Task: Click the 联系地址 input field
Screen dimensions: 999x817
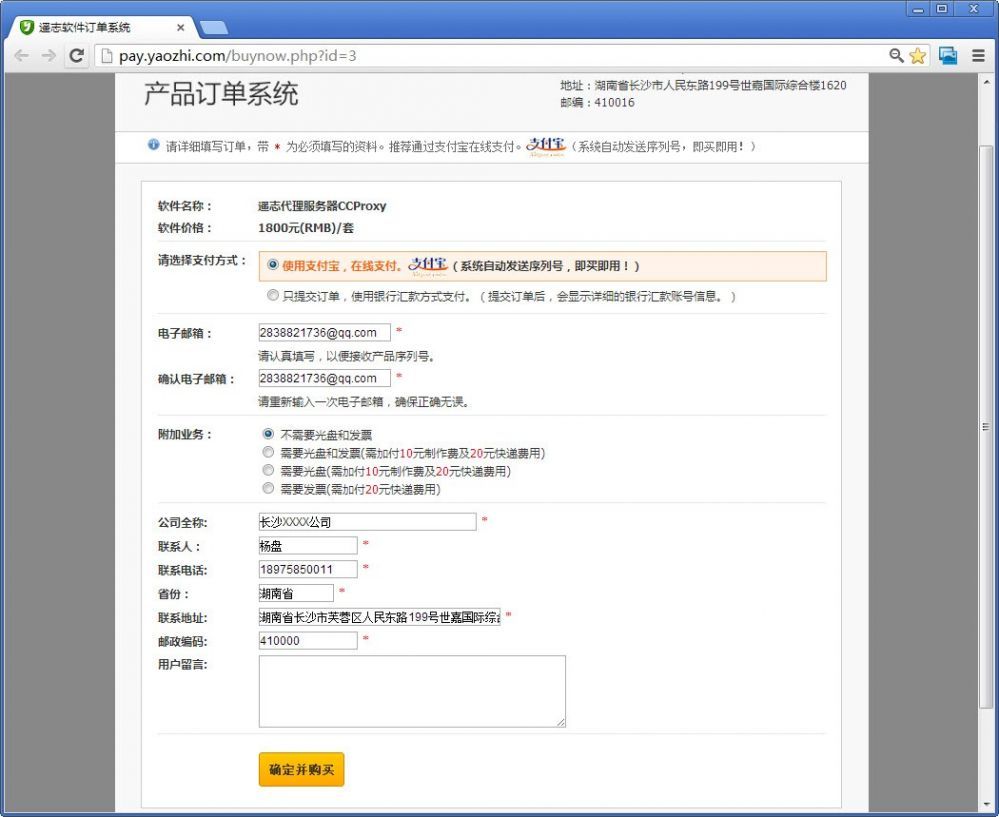Action: 380,617
